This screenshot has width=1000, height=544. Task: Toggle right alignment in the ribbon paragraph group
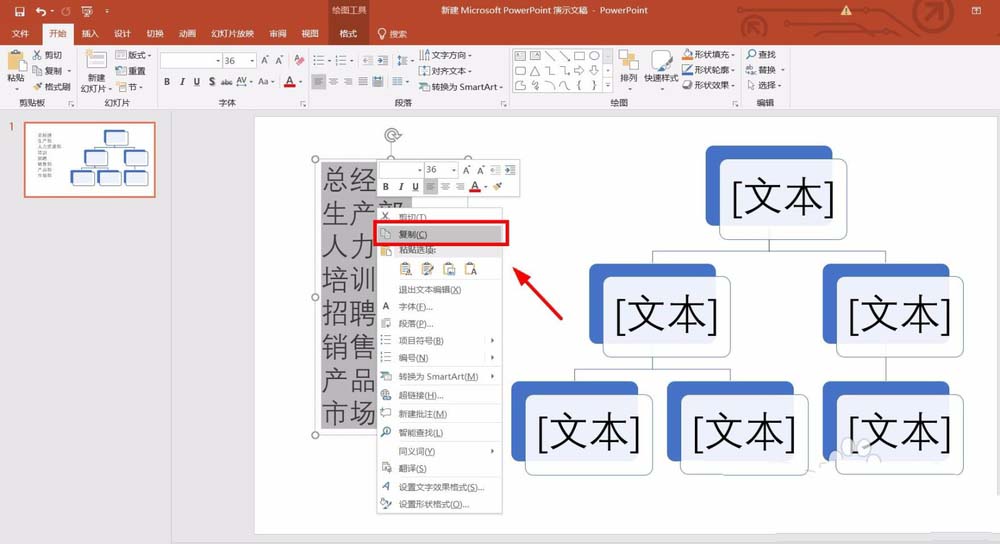coord(348,82)
